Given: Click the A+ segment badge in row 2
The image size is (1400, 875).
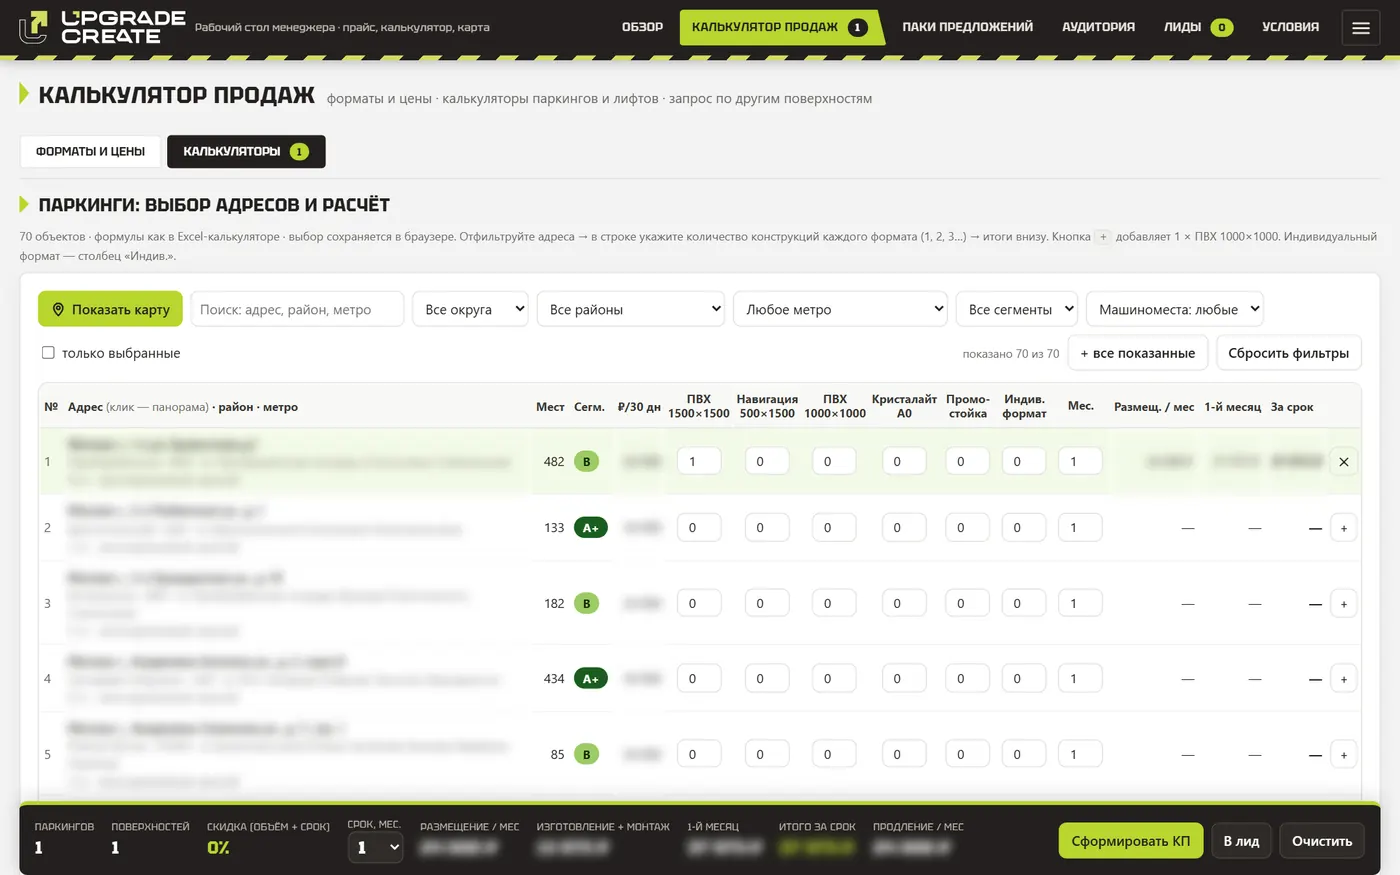Looking at the screenshot, I should pyautogui.click(x=590, y=528).
